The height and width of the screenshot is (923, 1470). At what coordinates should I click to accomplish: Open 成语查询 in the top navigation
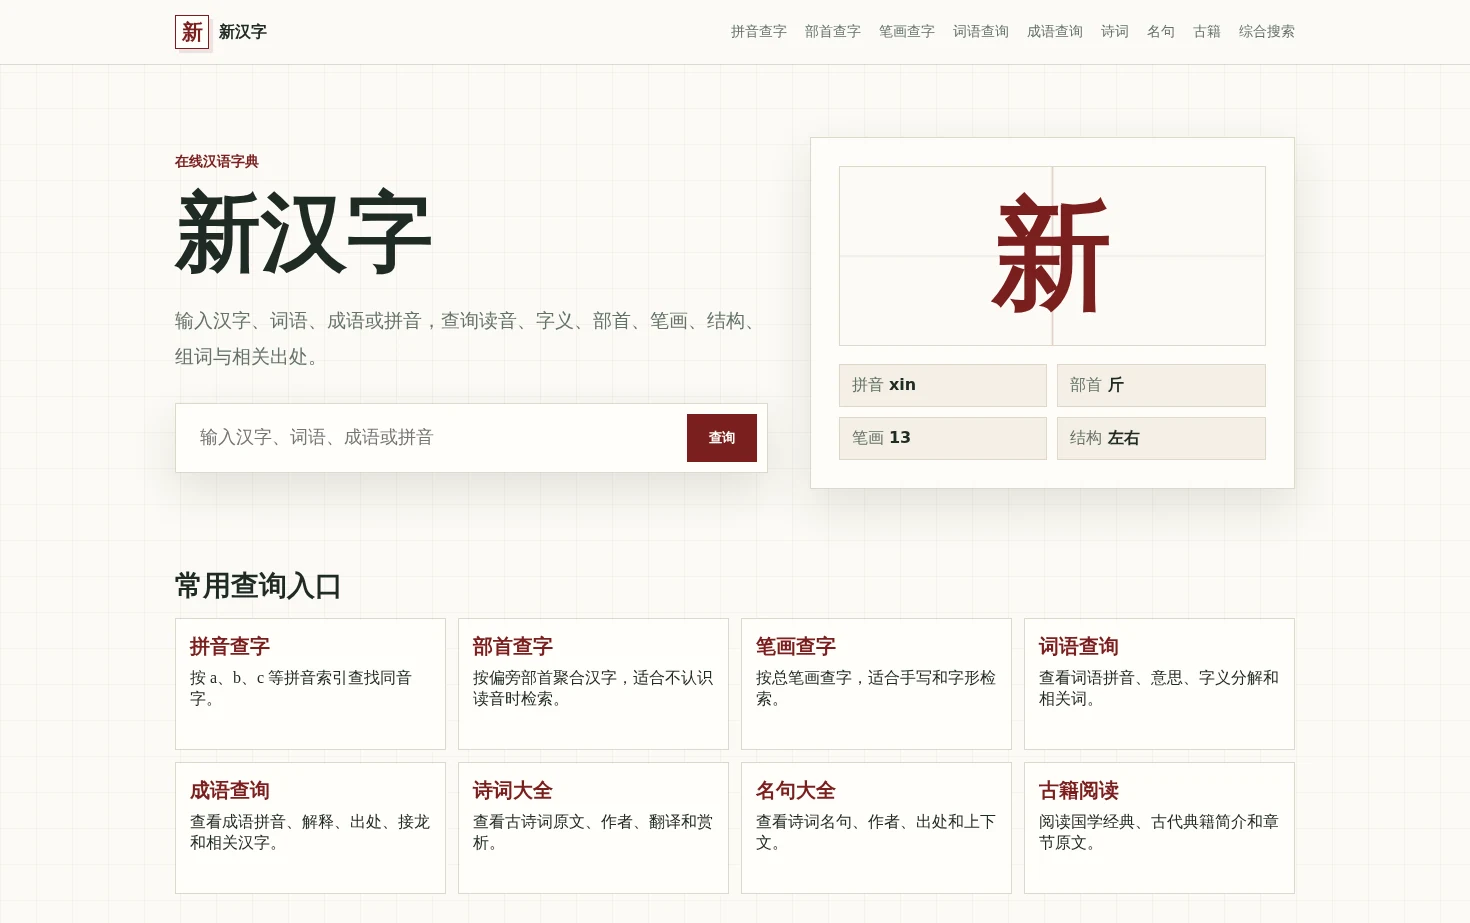[x=1054, y=32]
